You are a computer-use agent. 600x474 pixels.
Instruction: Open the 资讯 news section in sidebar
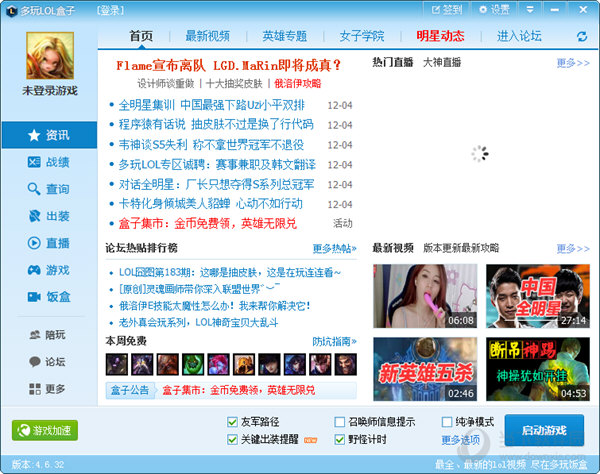(49, 135)
